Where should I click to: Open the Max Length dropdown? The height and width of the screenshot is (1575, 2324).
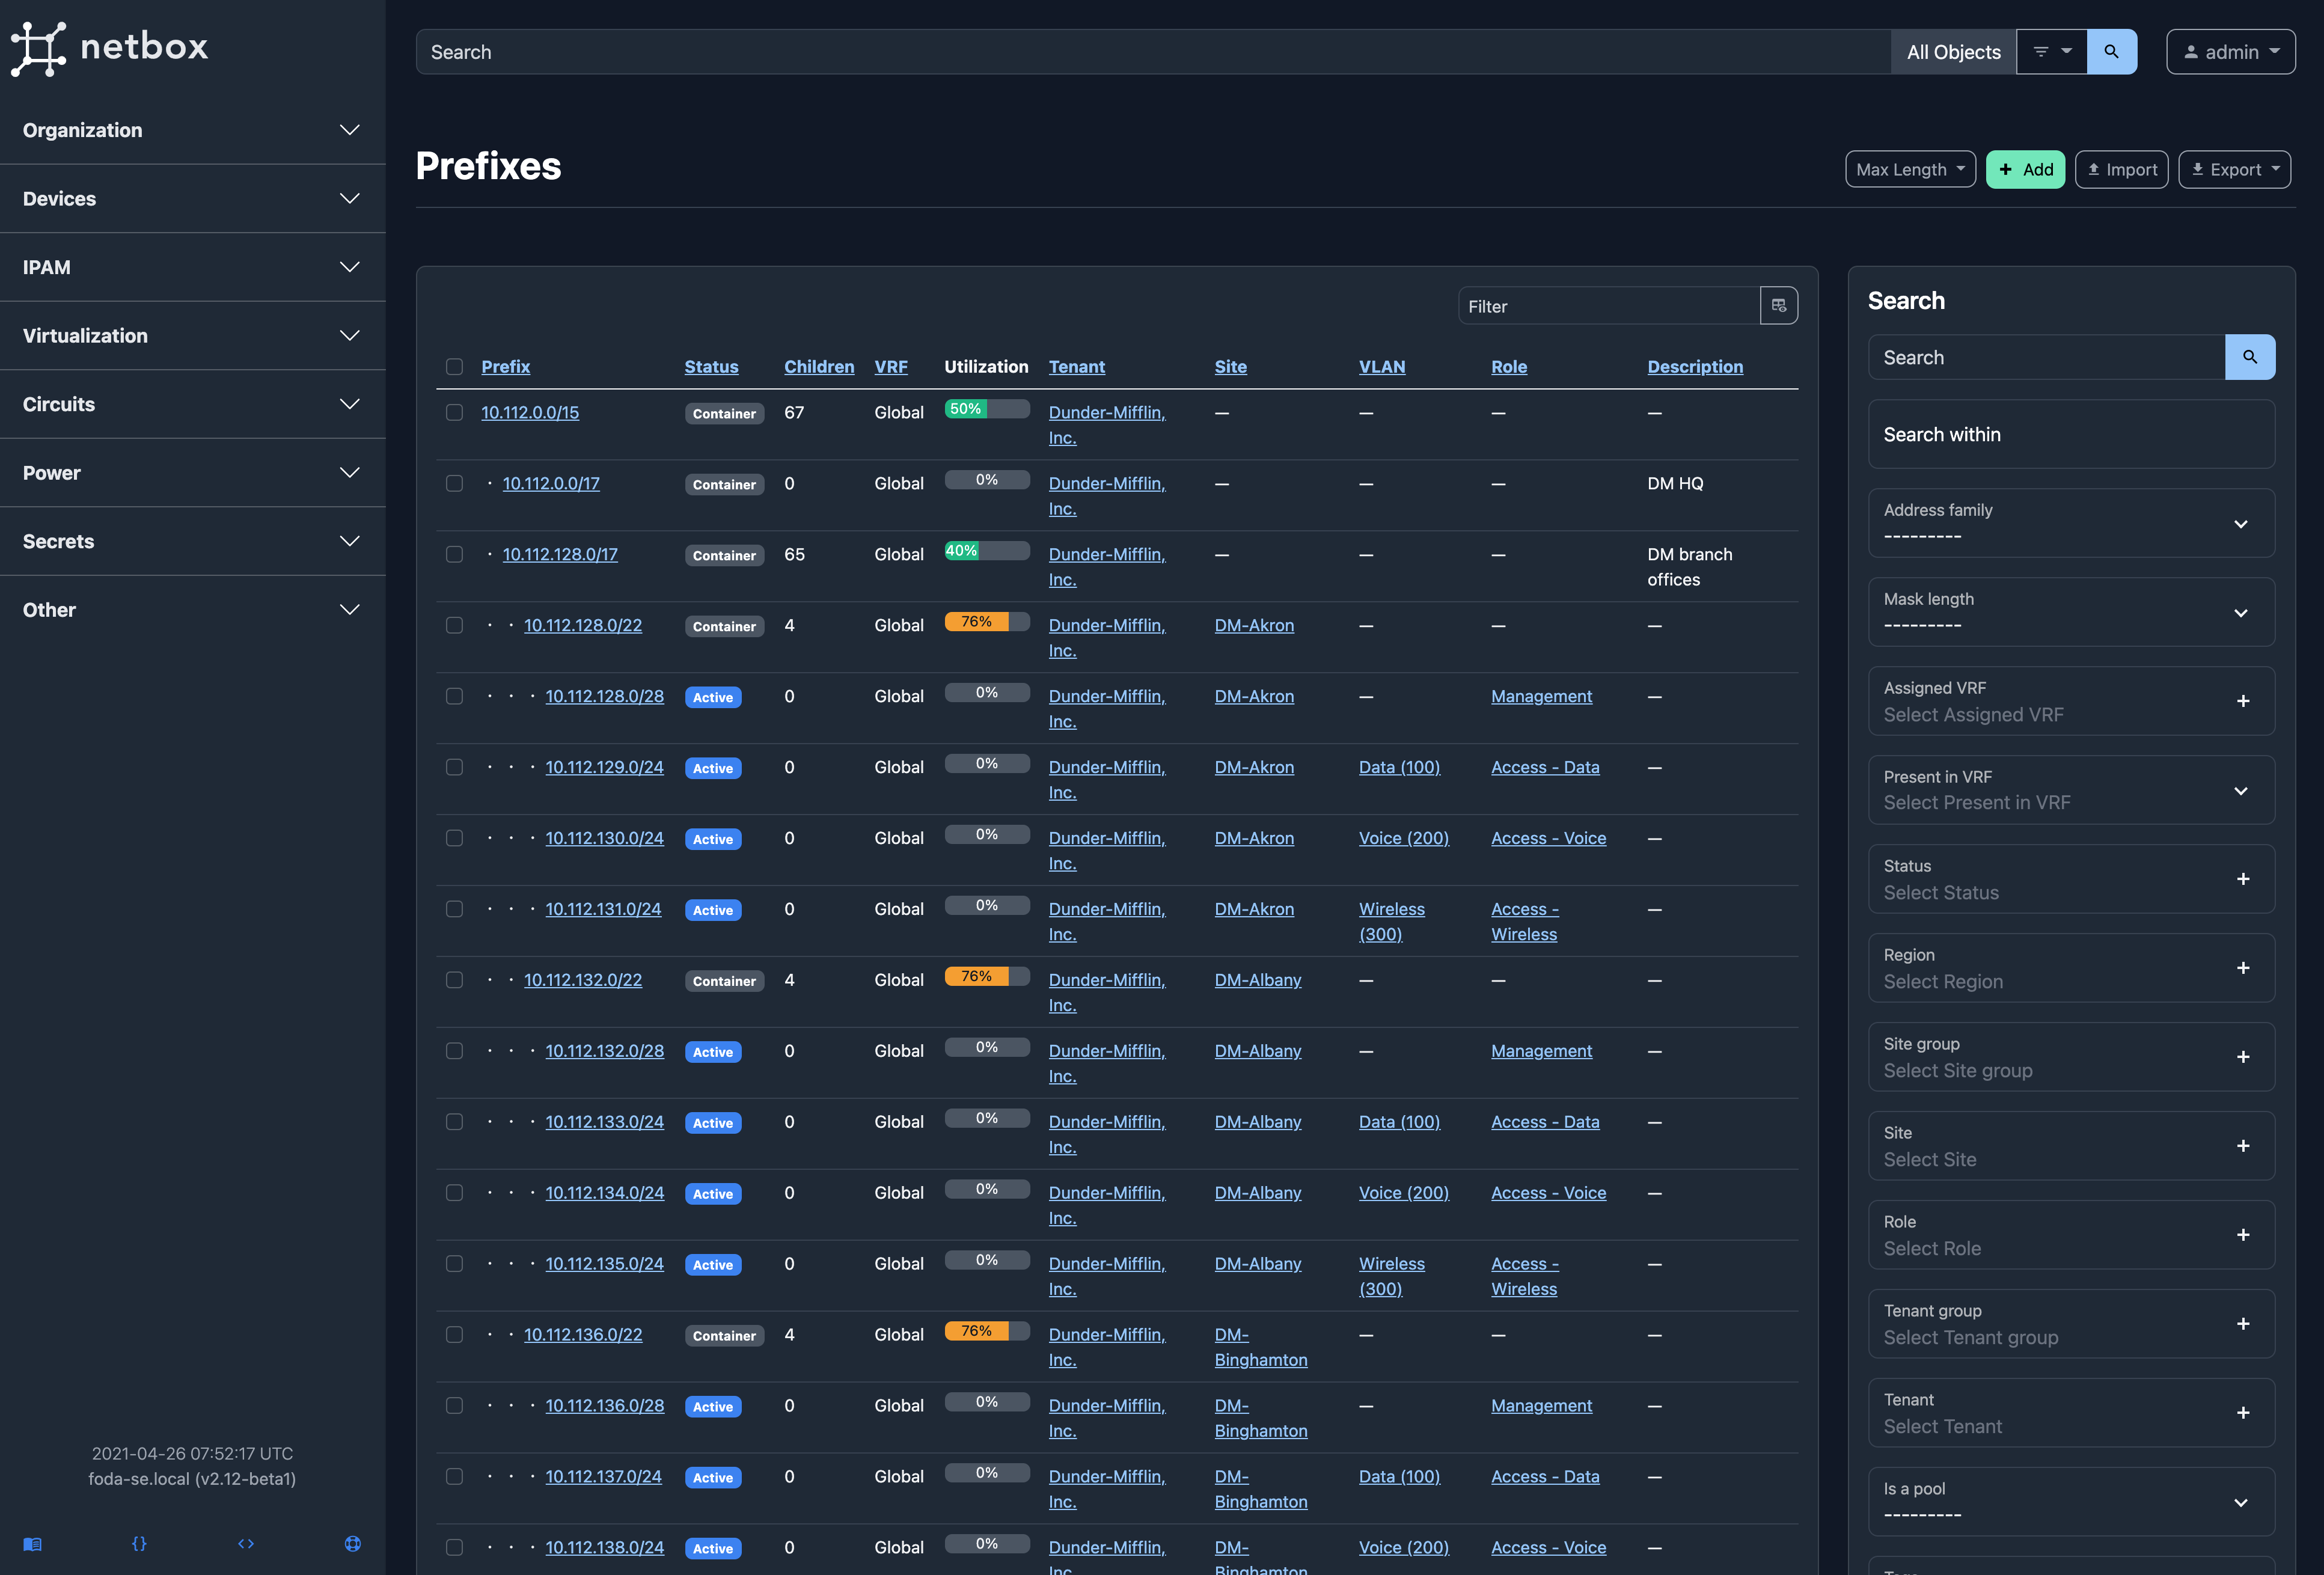pyautogui.click(x=1909, y=169)
